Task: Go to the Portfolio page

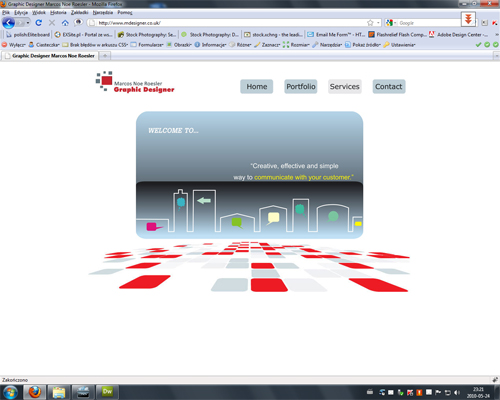Action: point(301,87)
